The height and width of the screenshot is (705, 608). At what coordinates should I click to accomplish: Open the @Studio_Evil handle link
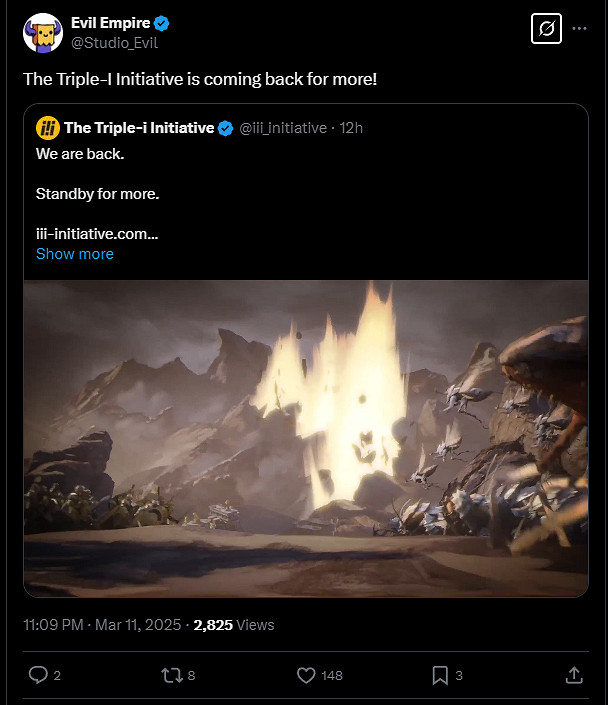[x=115, y=42]
